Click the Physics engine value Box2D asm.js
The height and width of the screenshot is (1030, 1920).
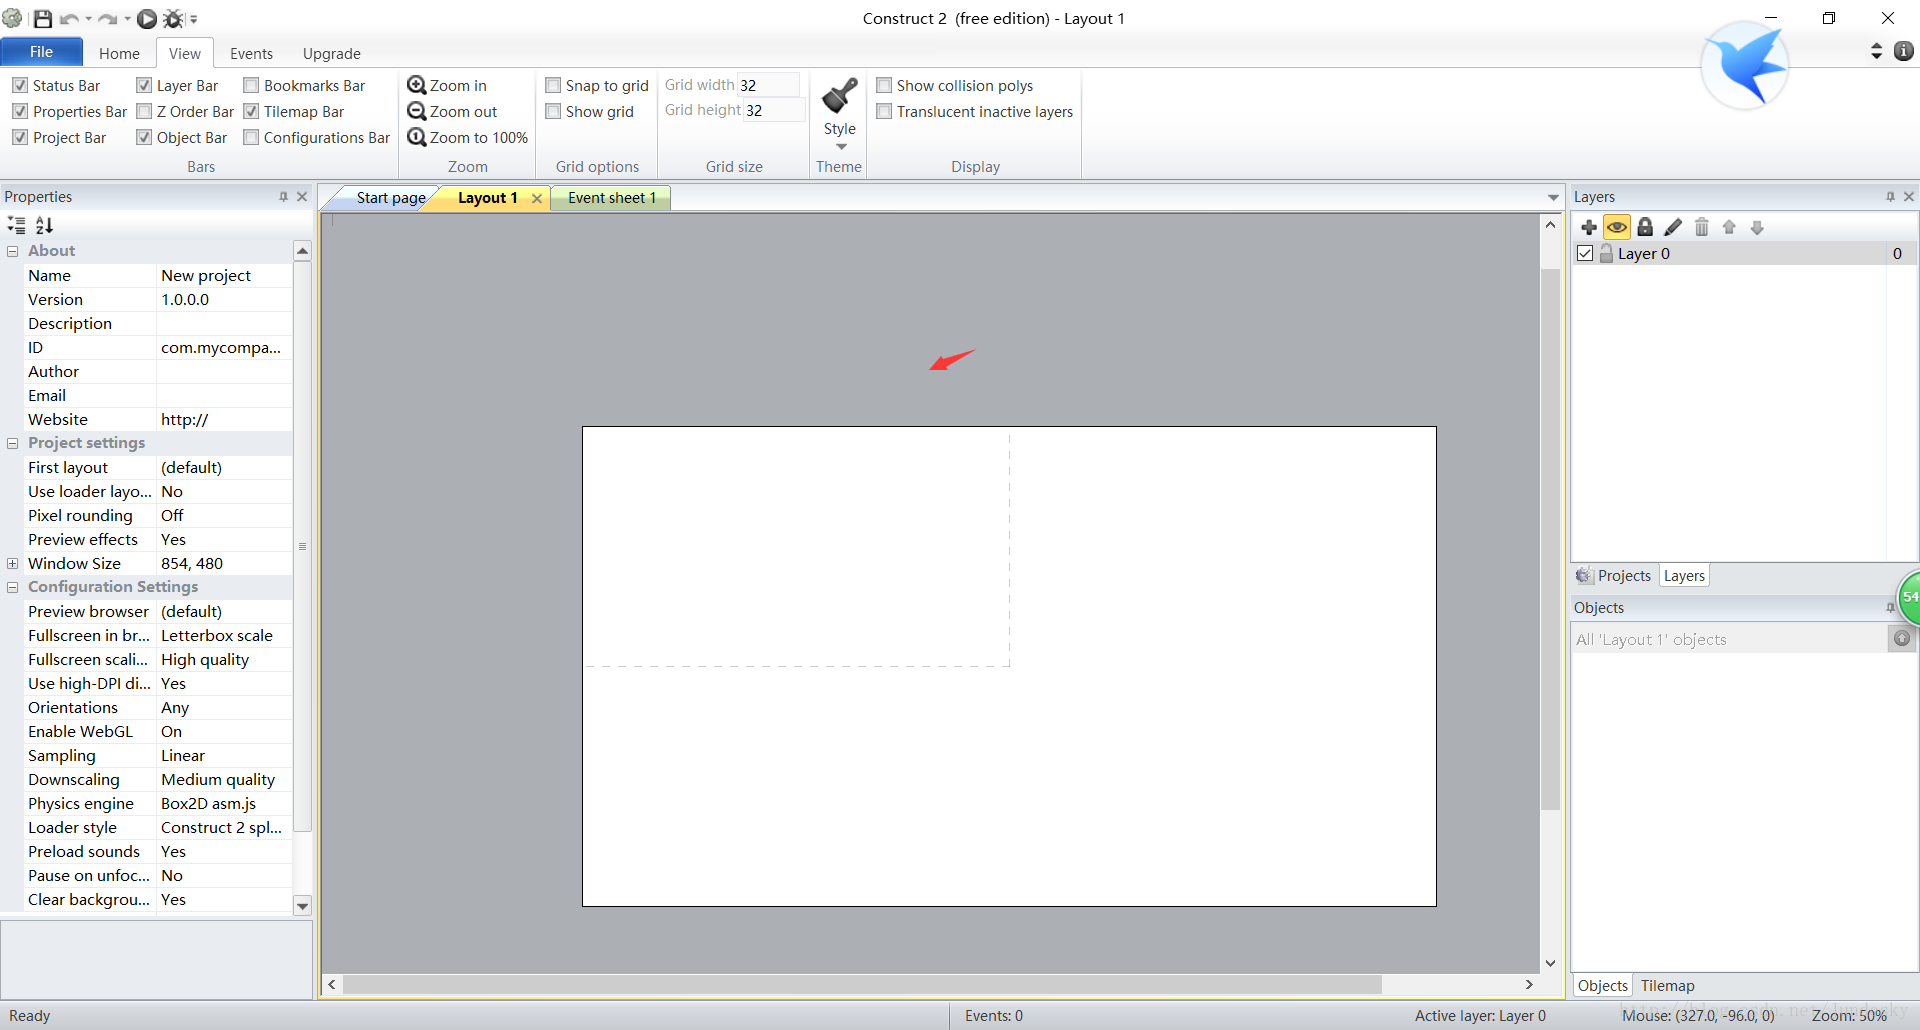(x=208, y=803)
